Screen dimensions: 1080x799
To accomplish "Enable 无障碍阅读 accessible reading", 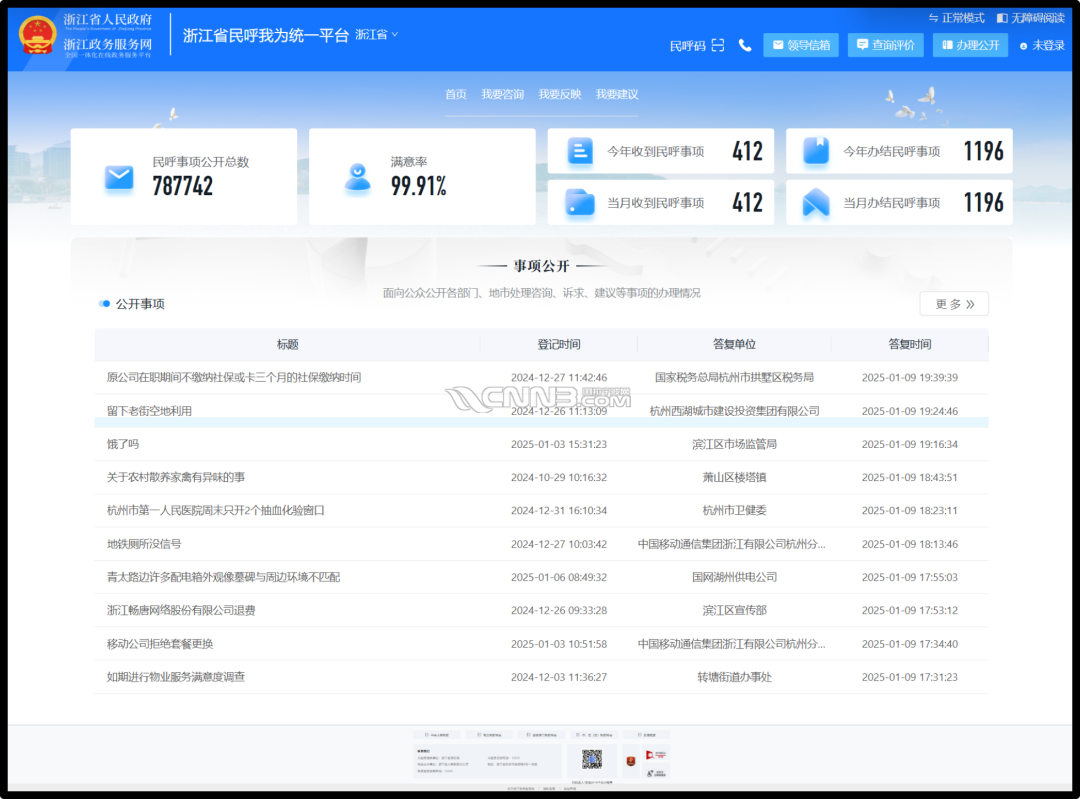I will (x=1030, y=18).
